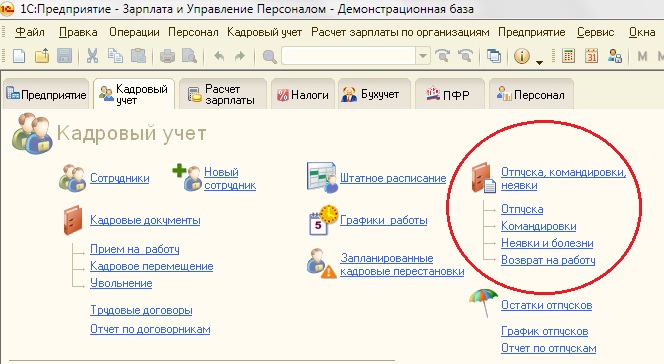
Task: Open the Отчет по договорникам link
Action: [x=150, y=329]
